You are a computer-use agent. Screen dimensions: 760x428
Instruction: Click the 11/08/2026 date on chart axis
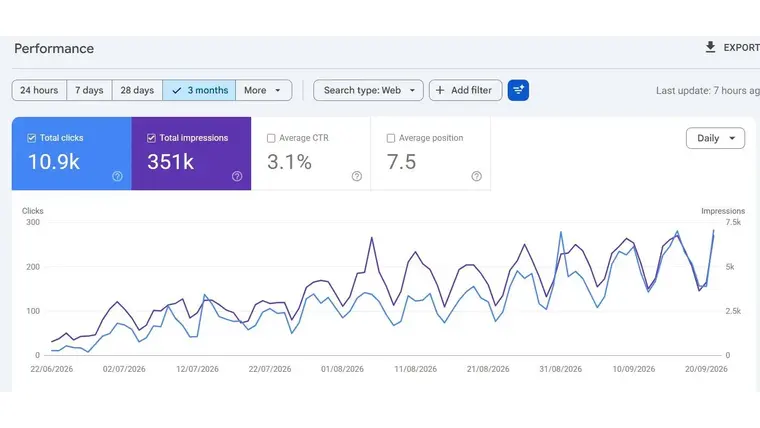[x=415, y=369]
